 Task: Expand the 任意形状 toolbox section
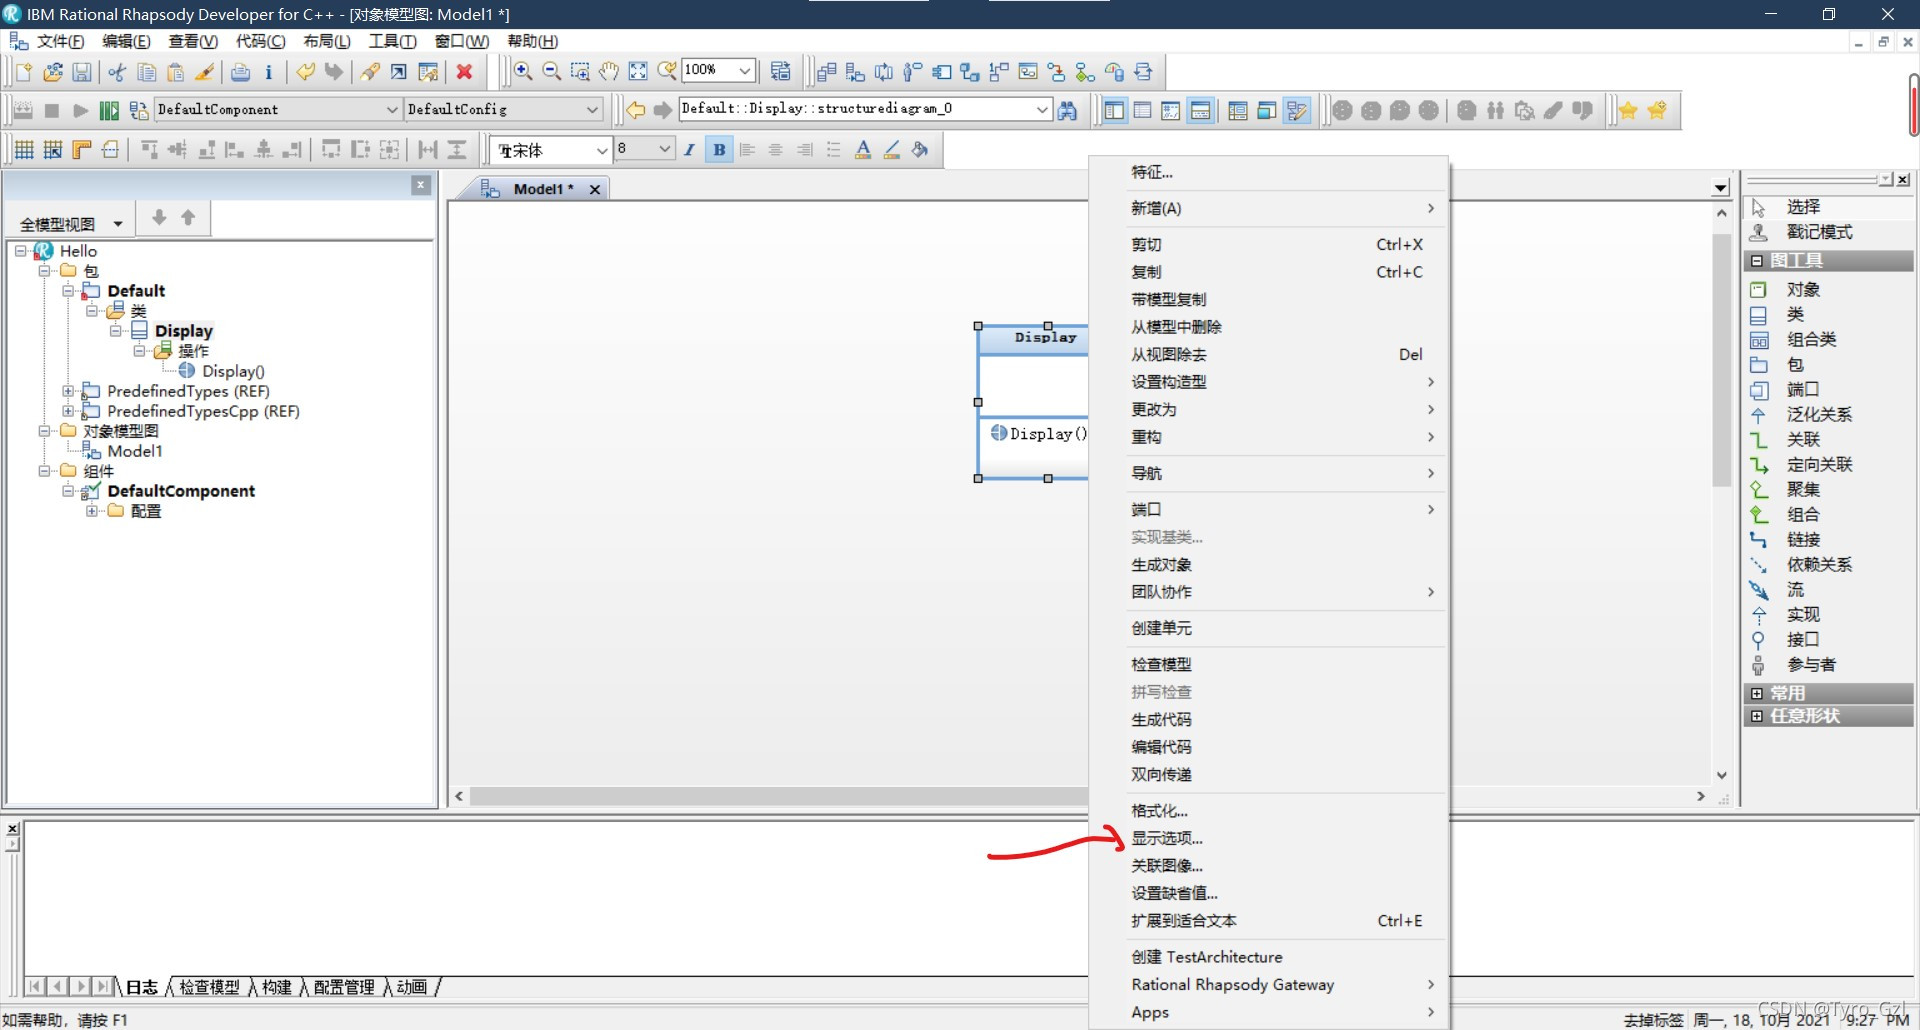(1757, 716)
